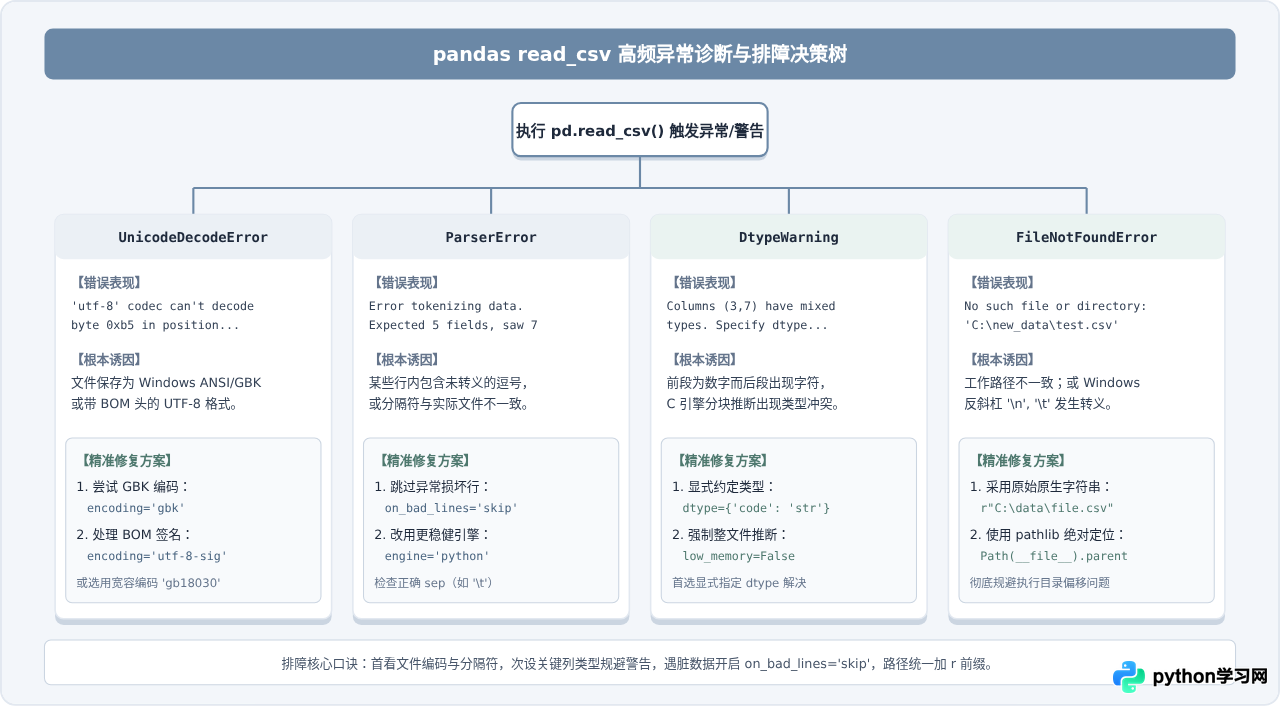
Task: Click the DtypeWarning card header
Action: [789, 237]
